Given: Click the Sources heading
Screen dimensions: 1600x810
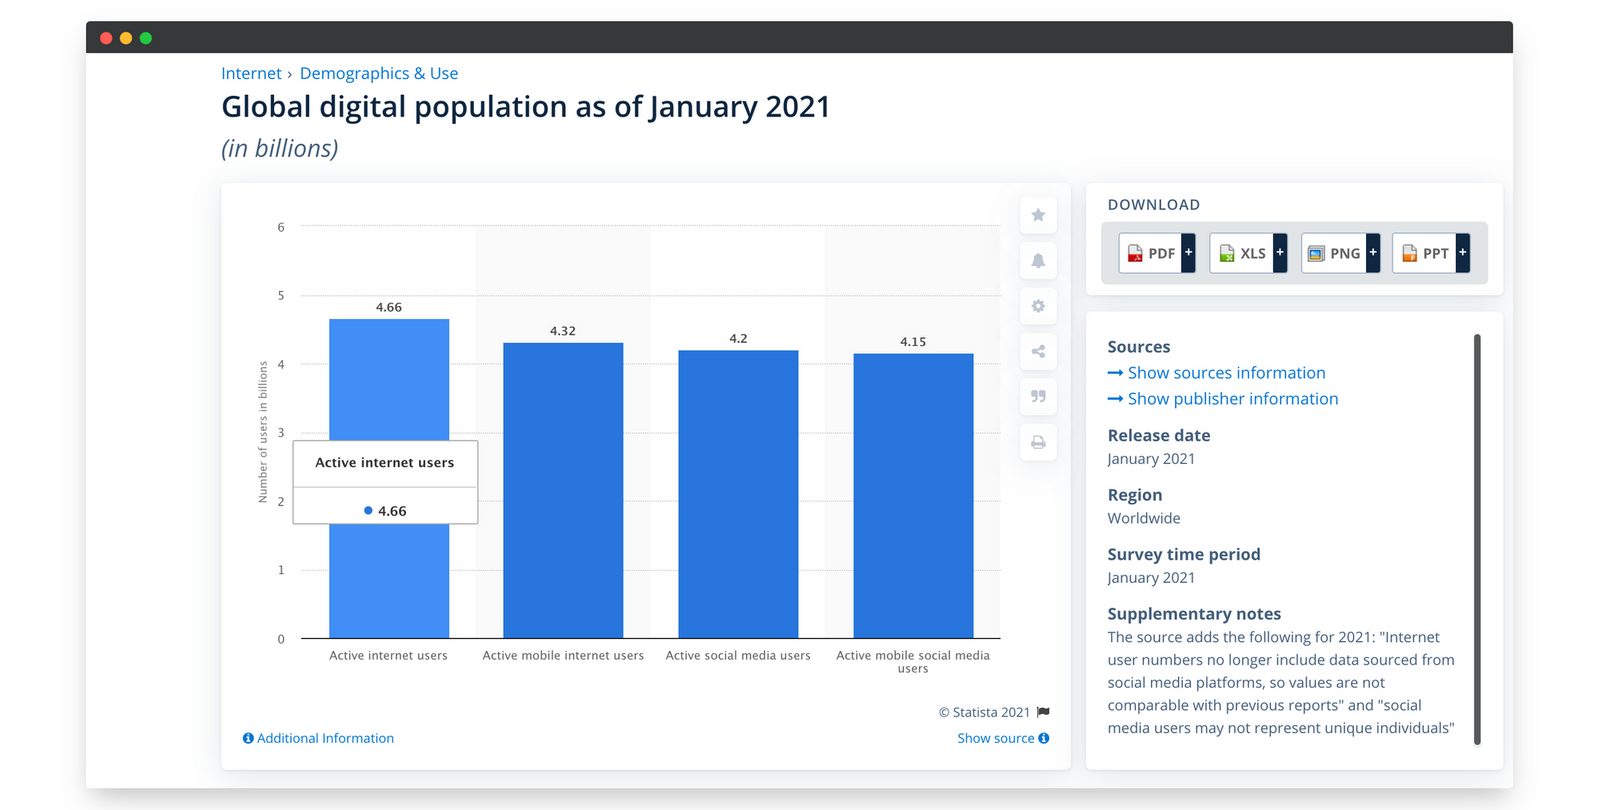Looking at the screenshot, I should (x=1139, y=347).
